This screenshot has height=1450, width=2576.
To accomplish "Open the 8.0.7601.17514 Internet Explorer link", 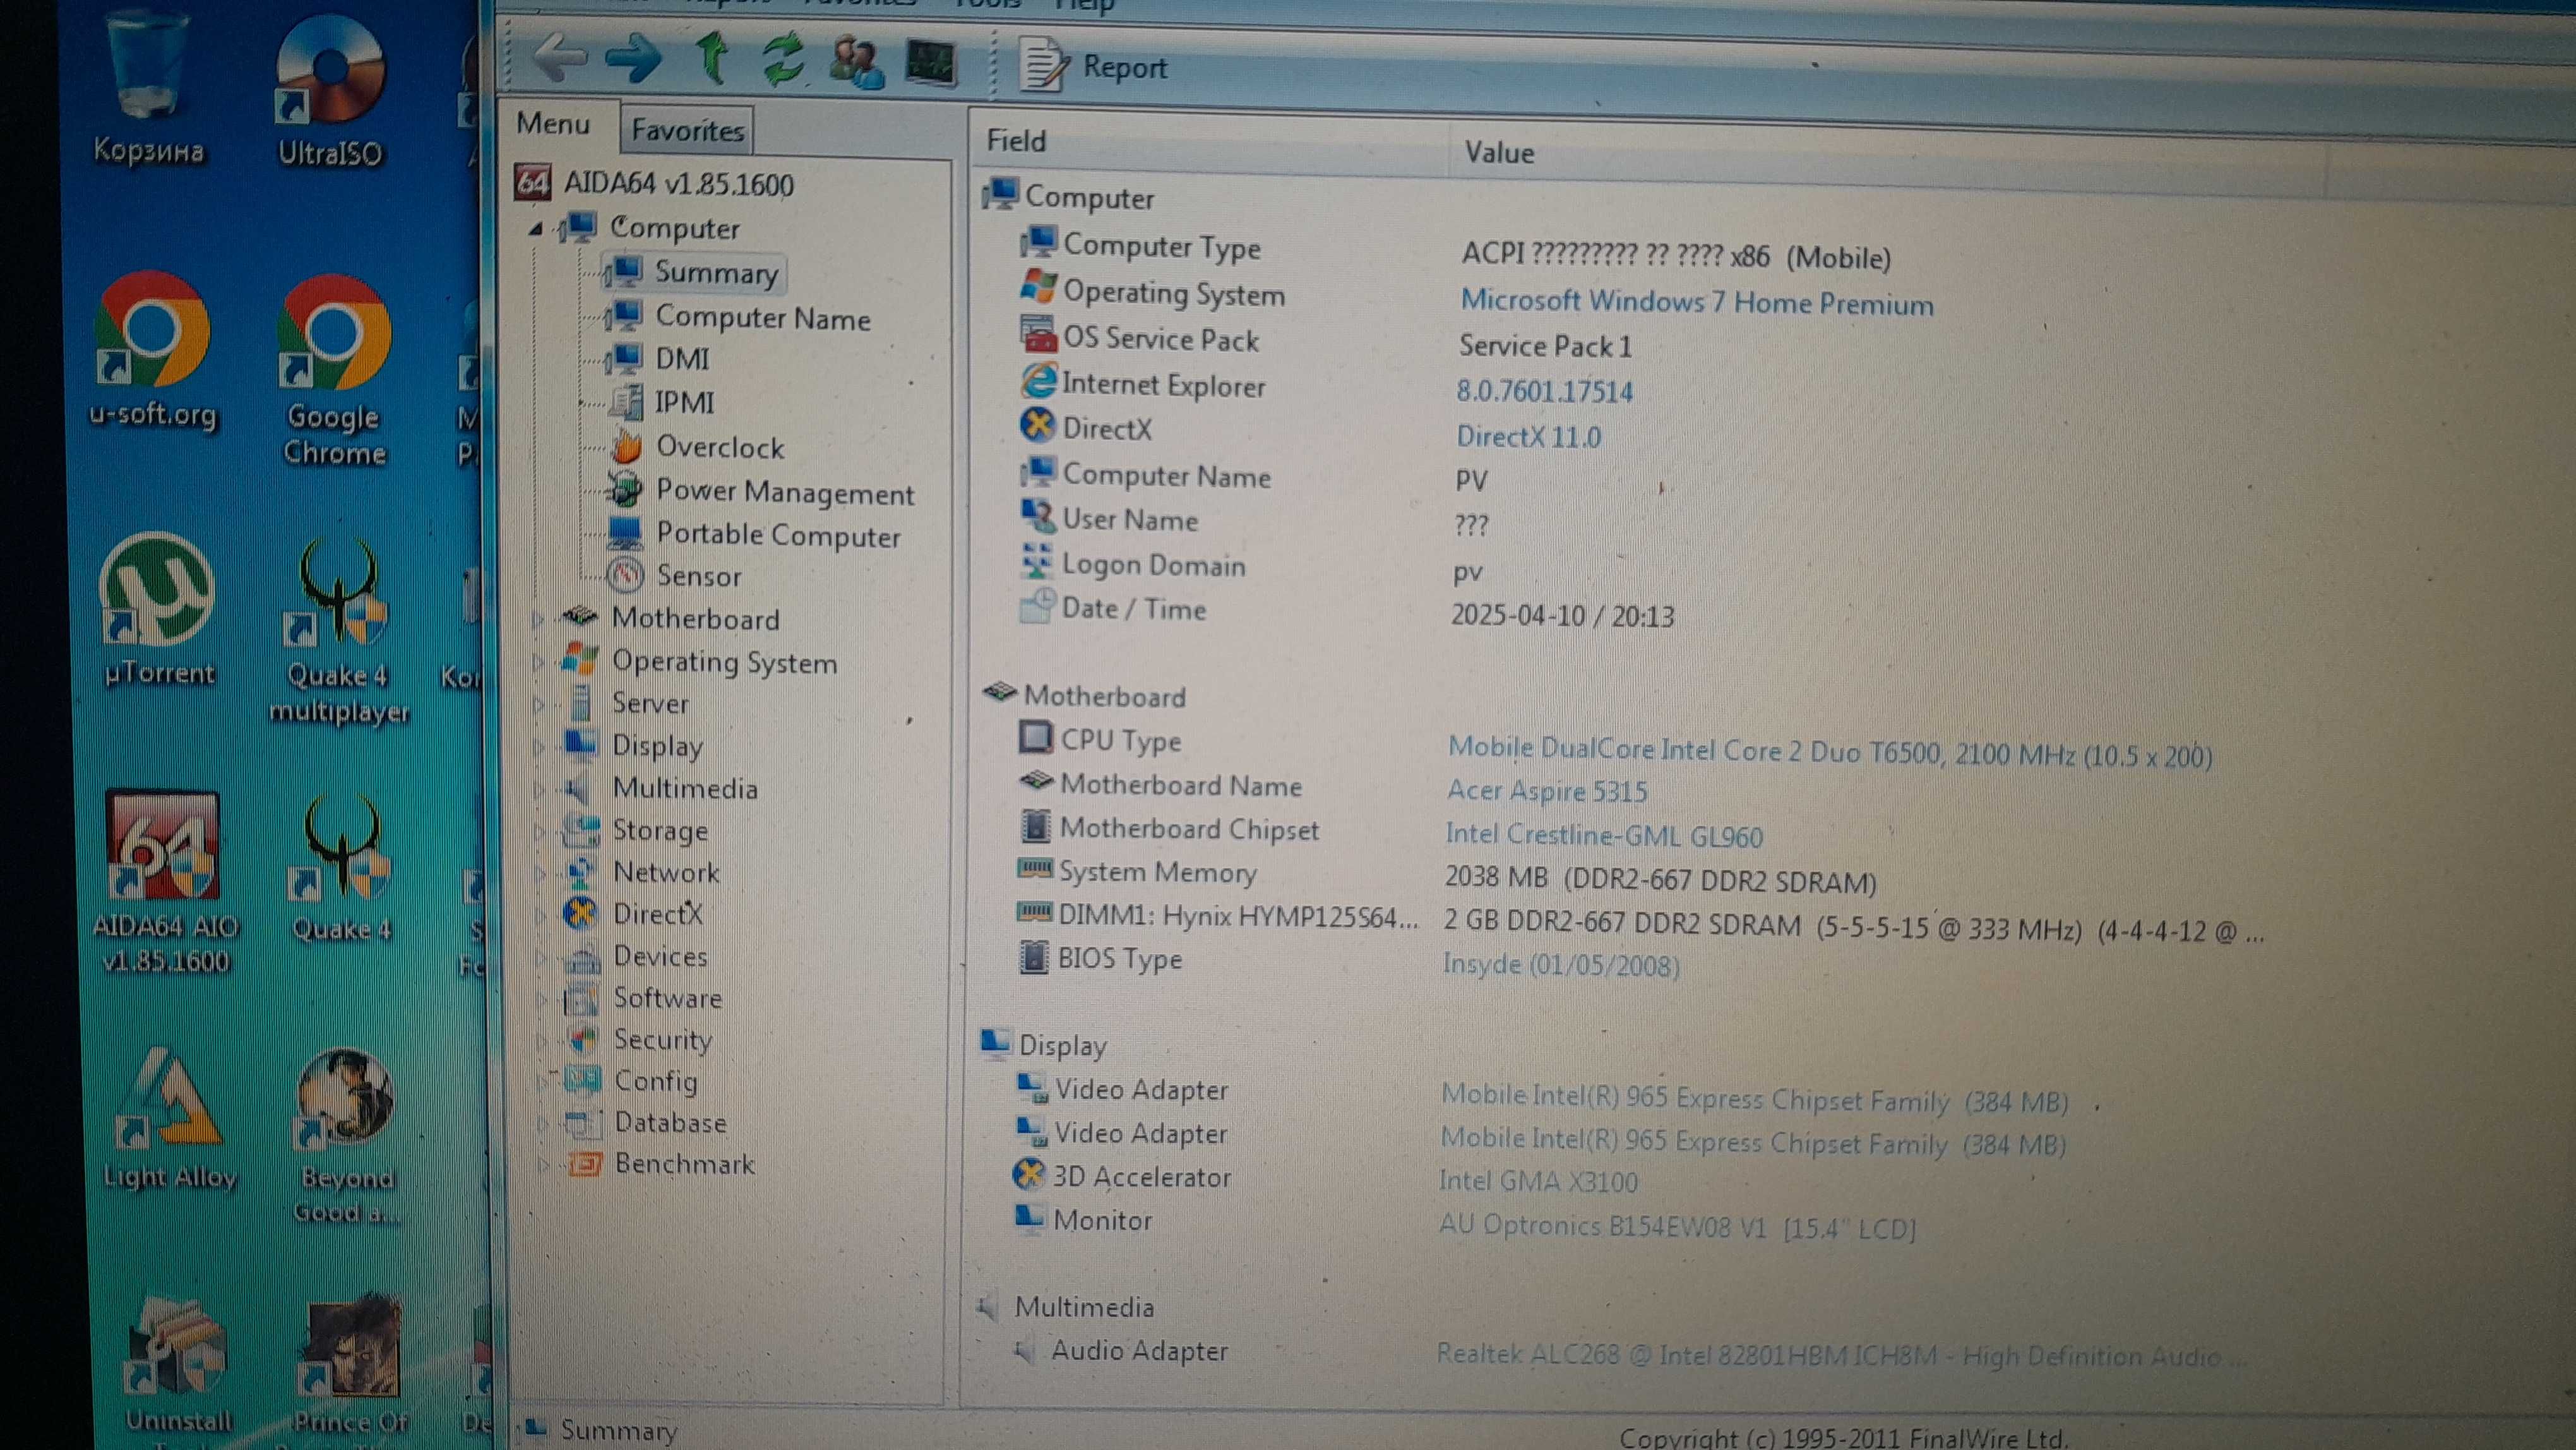I will tap(1545, 391).
